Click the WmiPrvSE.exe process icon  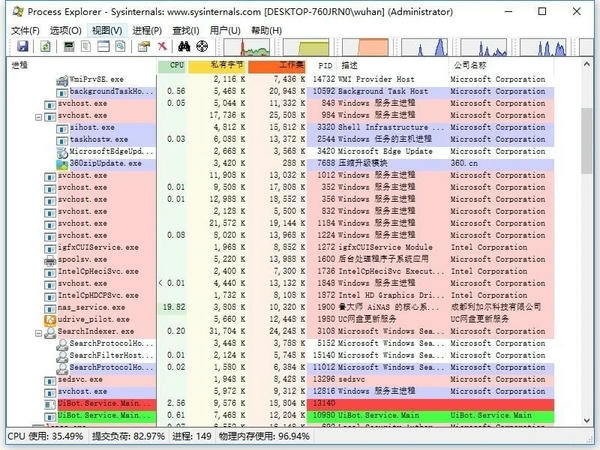62,80
